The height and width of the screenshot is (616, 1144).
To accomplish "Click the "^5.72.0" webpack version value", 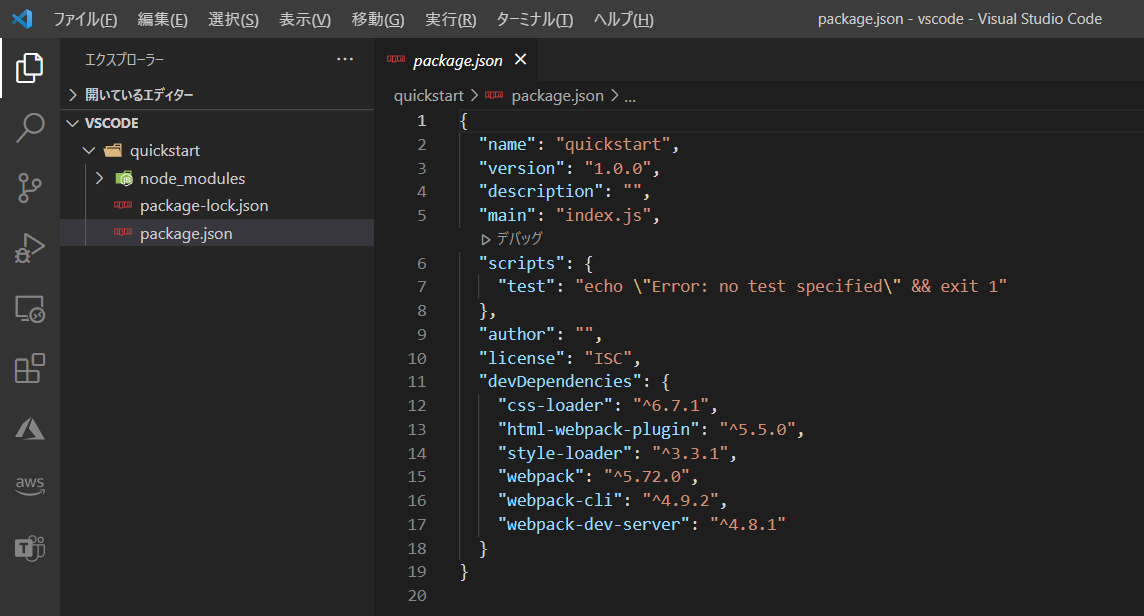I will tap(647, 477).
